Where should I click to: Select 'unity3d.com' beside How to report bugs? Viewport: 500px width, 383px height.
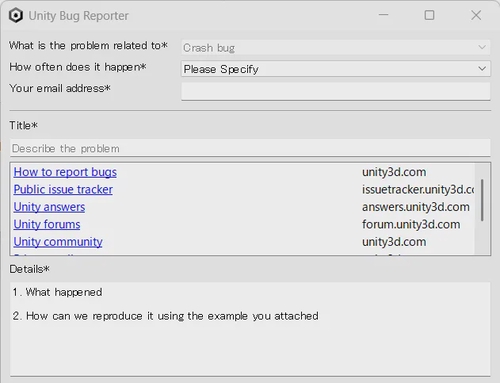pos(394,172)
